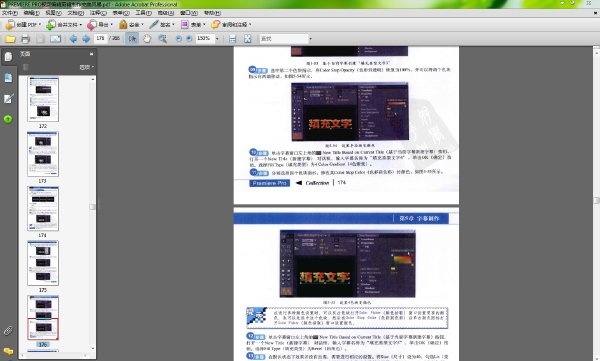The height and width of the screenshot is (361, 600).
Task: Open the Find box dropdown arrow
Action: click(x=310, y=39)
